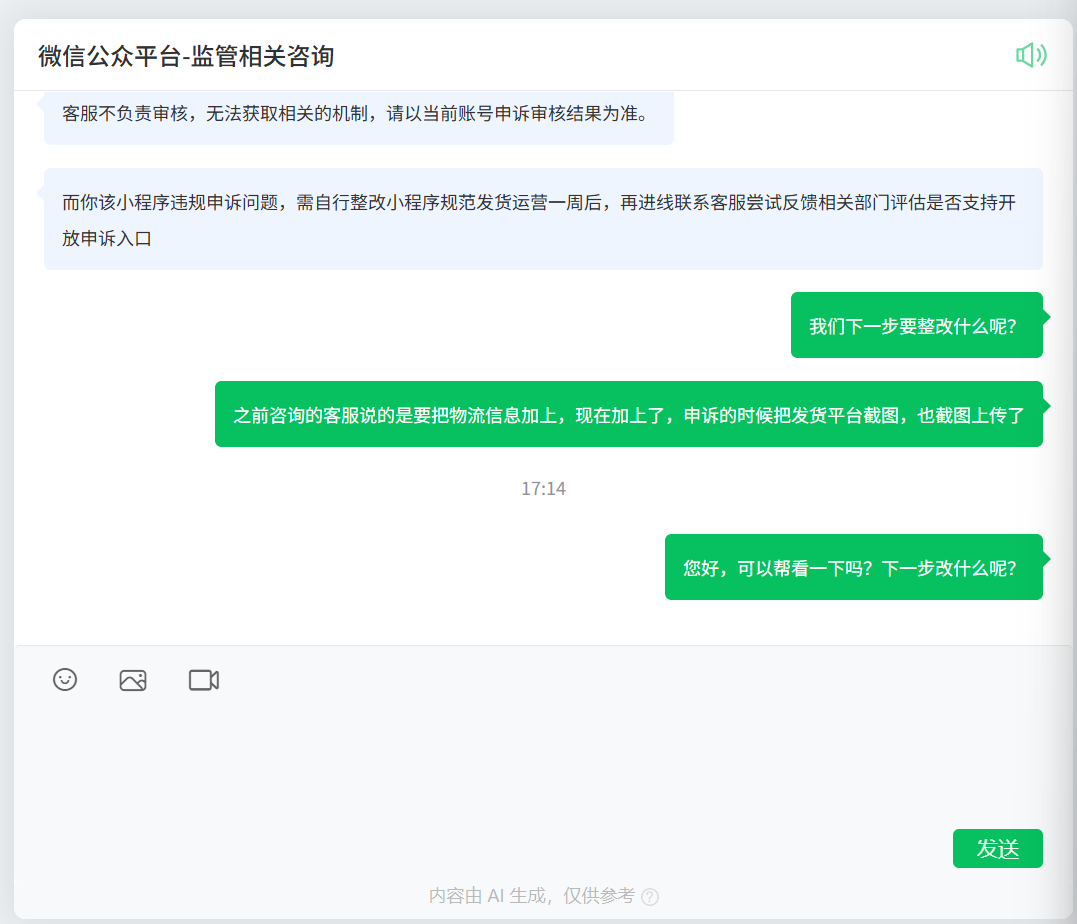Click the 17:14 timestamp

pyautogui.click(x=543, y=488)
